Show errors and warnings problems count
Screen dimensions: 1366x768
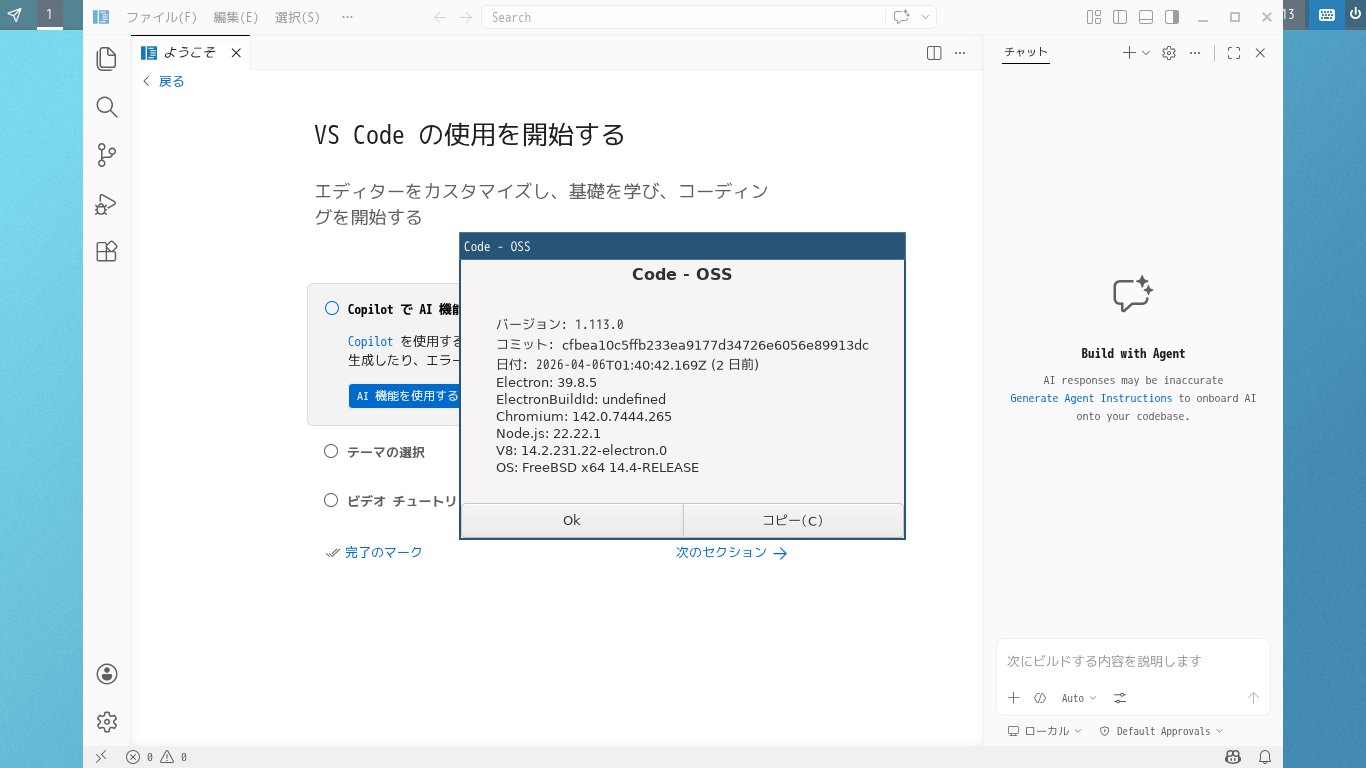point(157,757)
